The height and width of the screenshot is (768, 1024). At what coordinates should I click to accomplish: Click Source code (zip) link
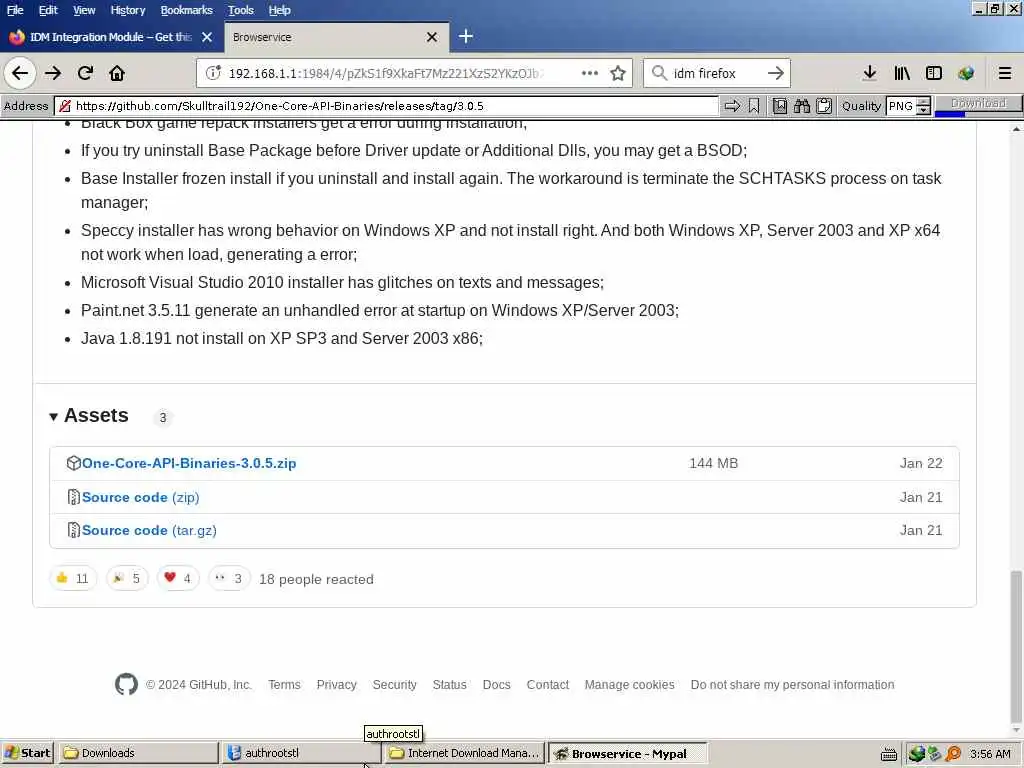click(x=140, y=497)
